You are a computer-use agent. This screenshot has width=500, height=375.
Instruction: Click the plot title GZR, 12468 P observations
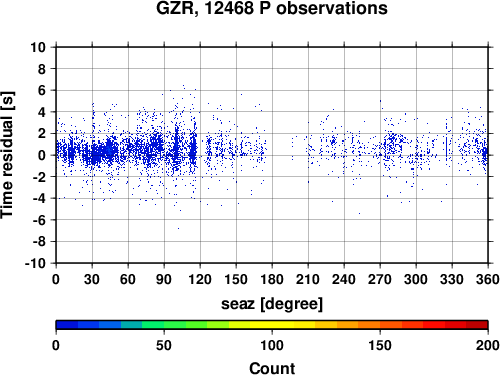[272, 8]
